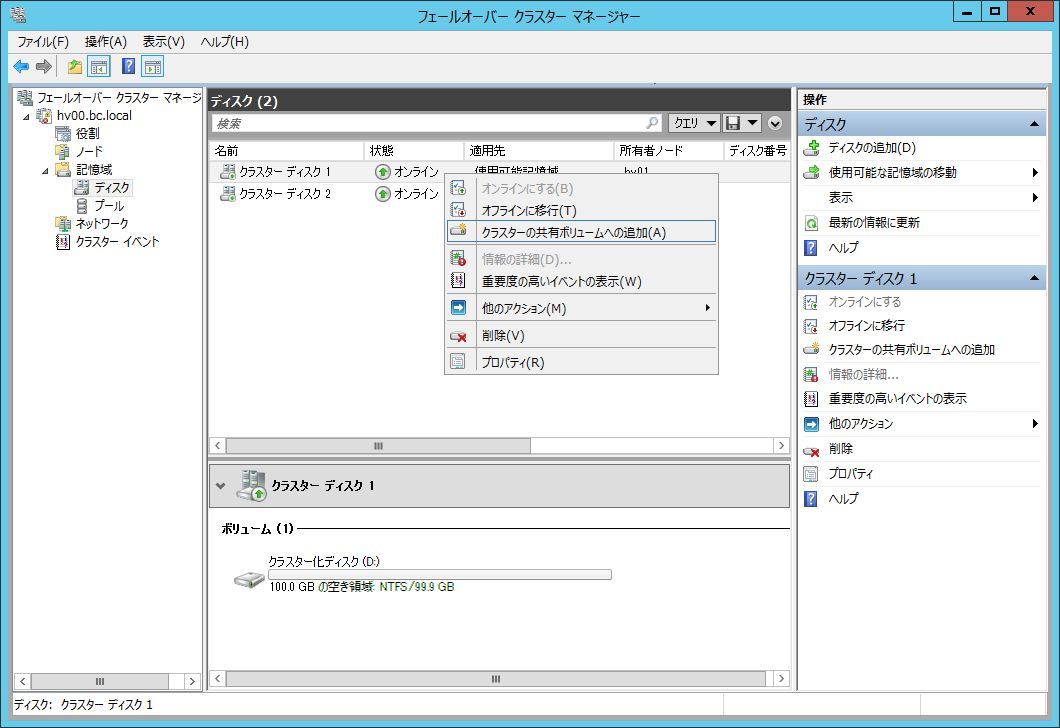
Task: Click the ディスク番号 column header
Action: [x=757, y=151]
